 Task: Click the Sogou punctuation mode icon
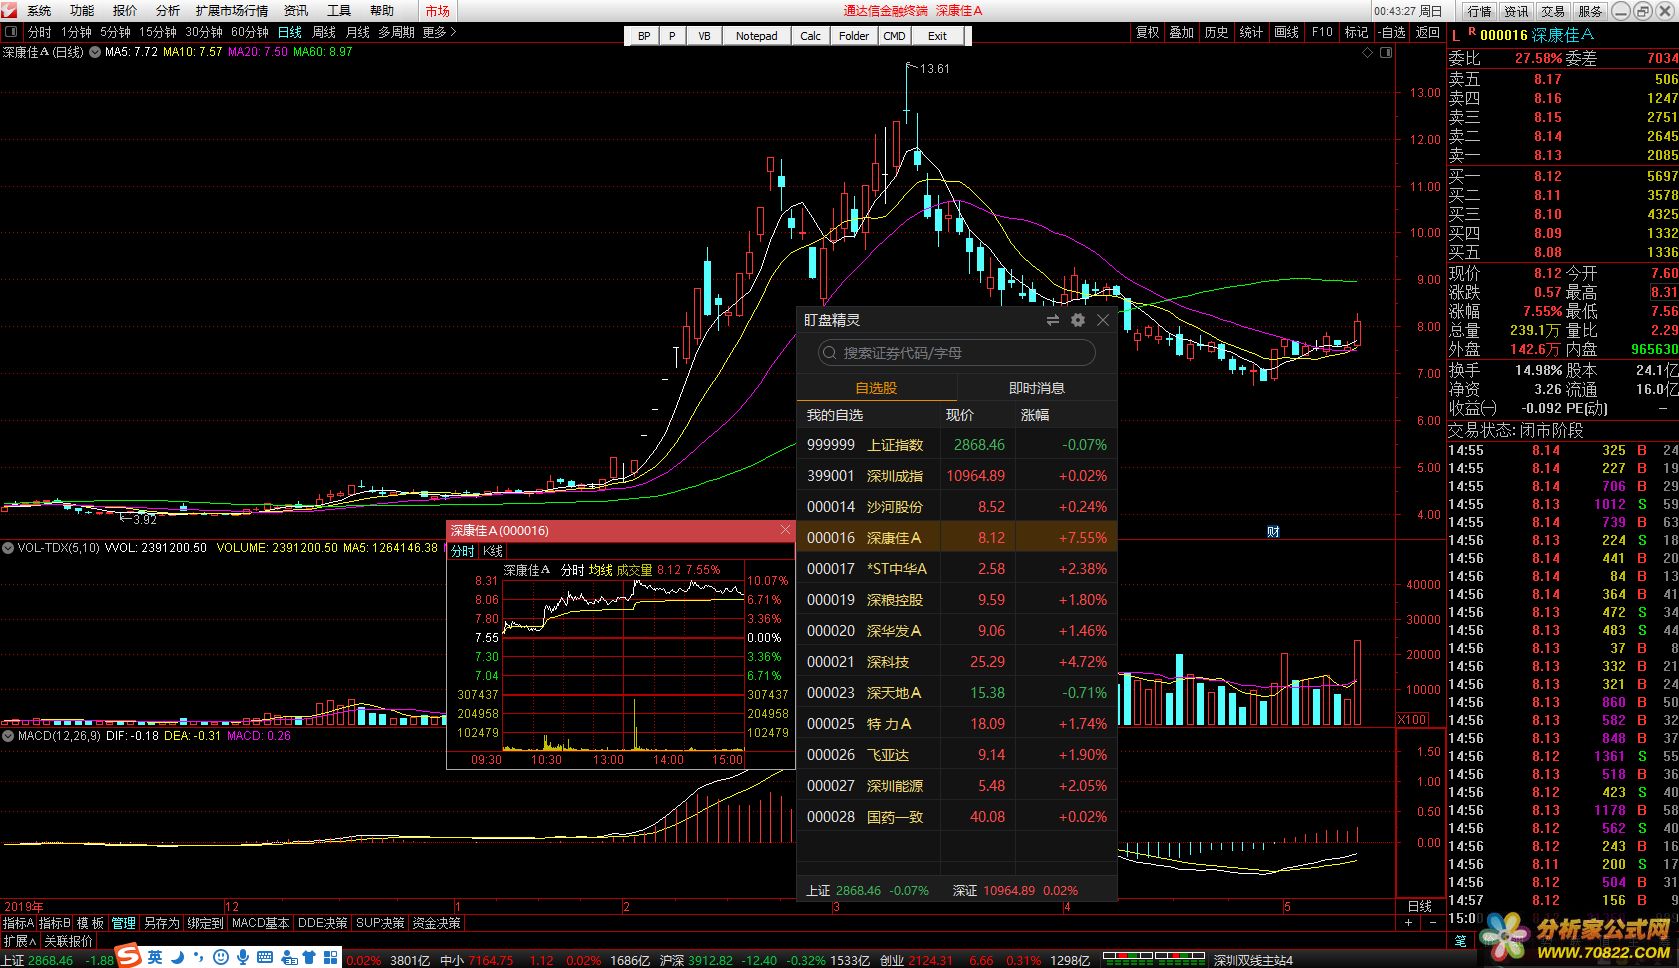click(198, 958)
